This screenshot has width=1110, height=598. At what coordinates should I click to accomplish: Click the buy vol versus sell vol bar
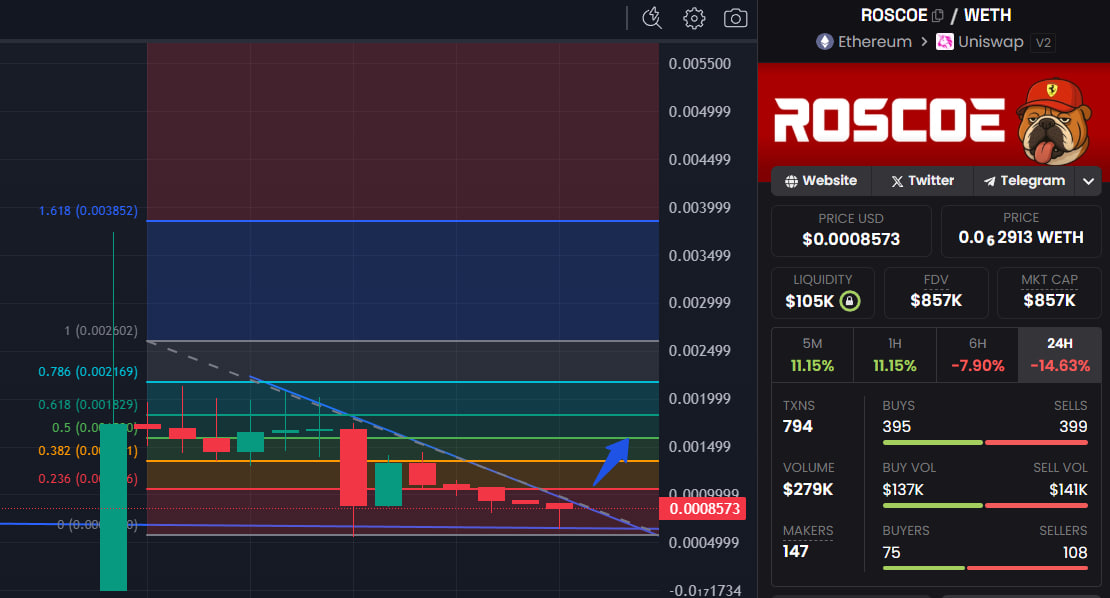tap(985, 506)
